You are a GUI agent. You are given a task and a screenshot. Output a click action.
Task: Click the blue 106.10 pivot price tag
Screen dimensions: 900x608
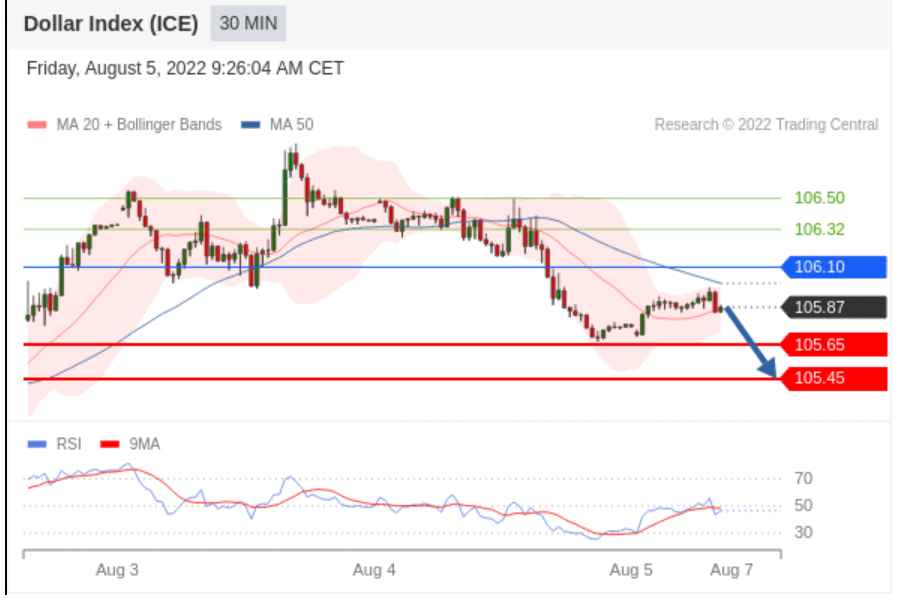[x=834, y=267]
